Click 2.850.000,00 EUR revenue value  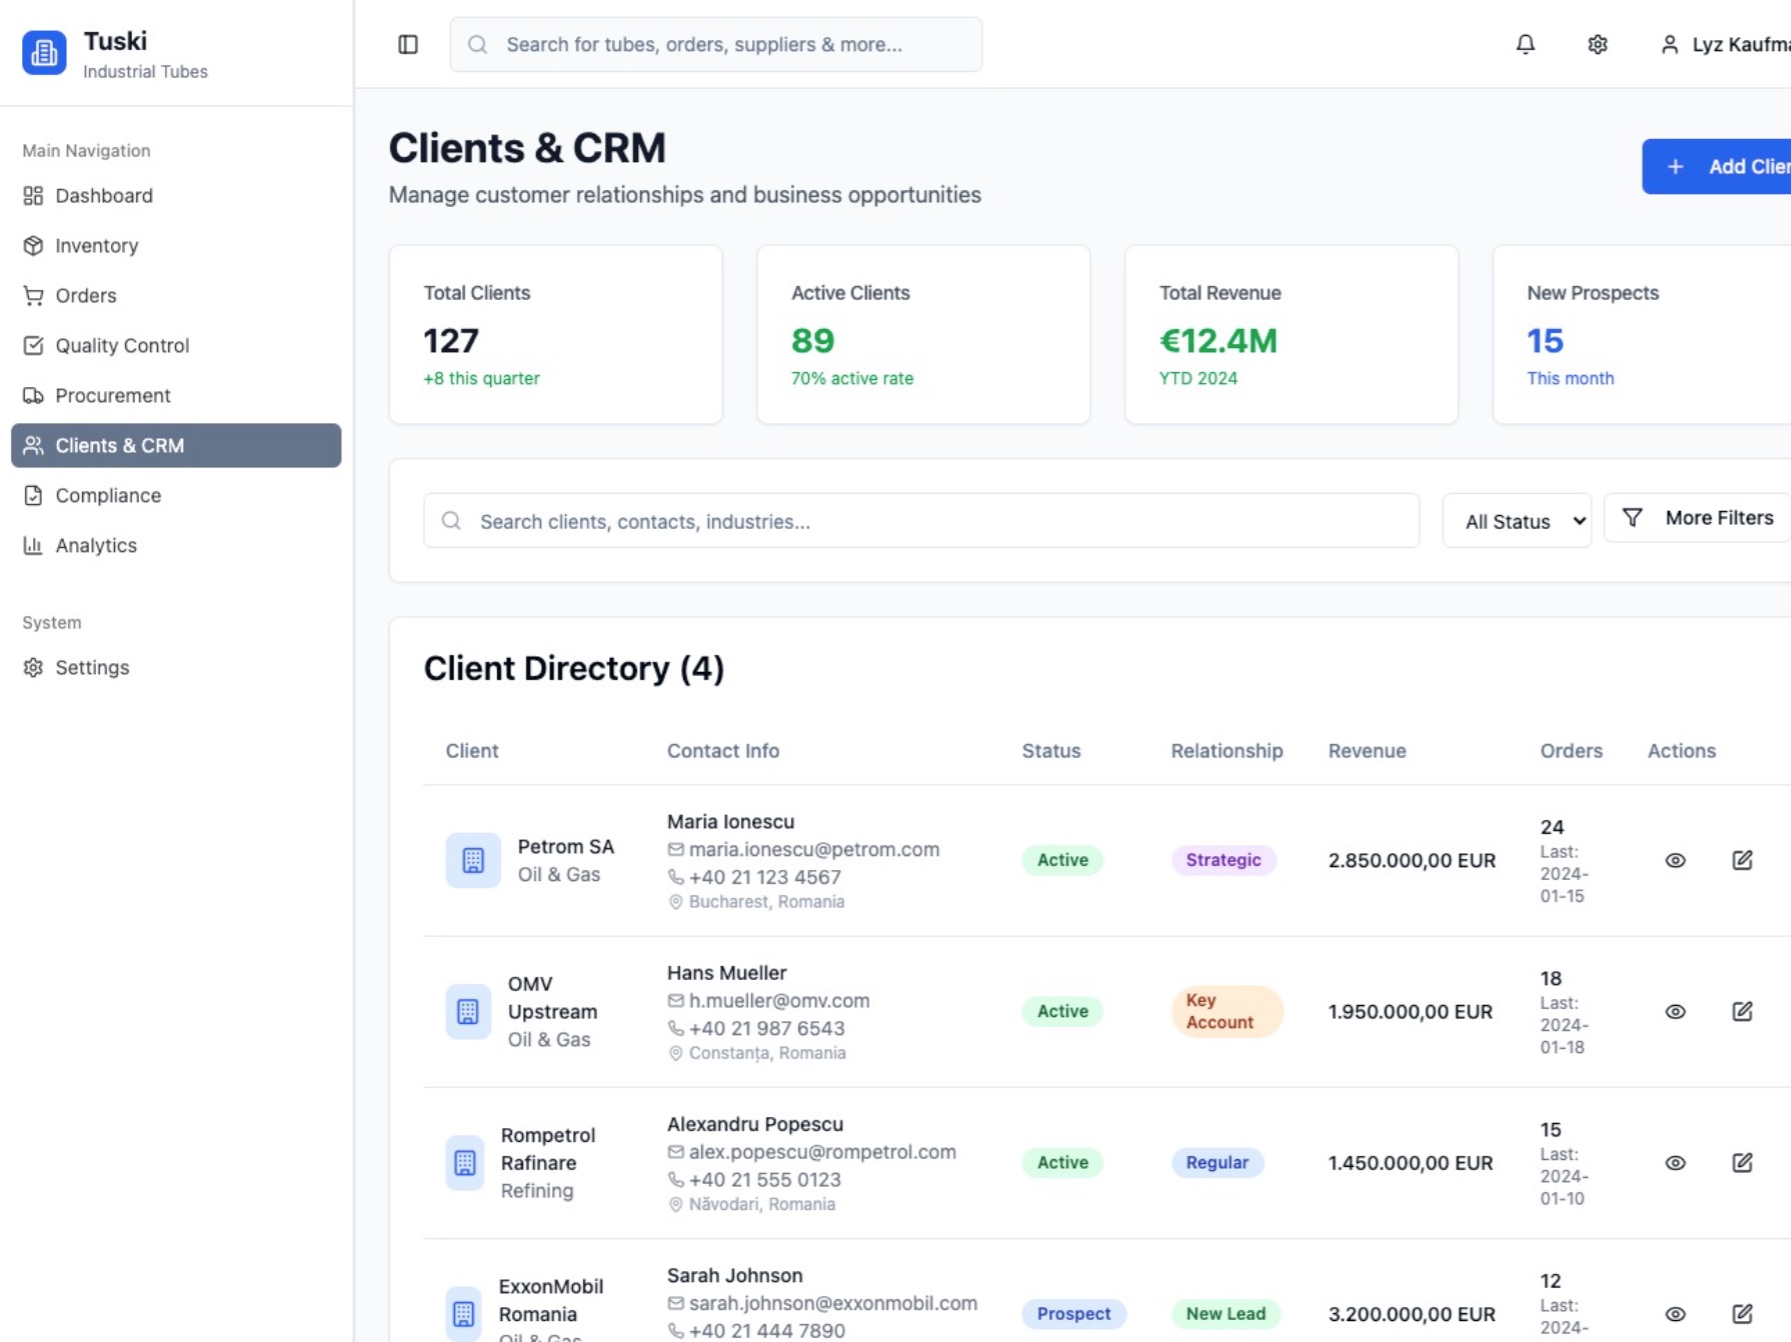(x=1412, y=861)
